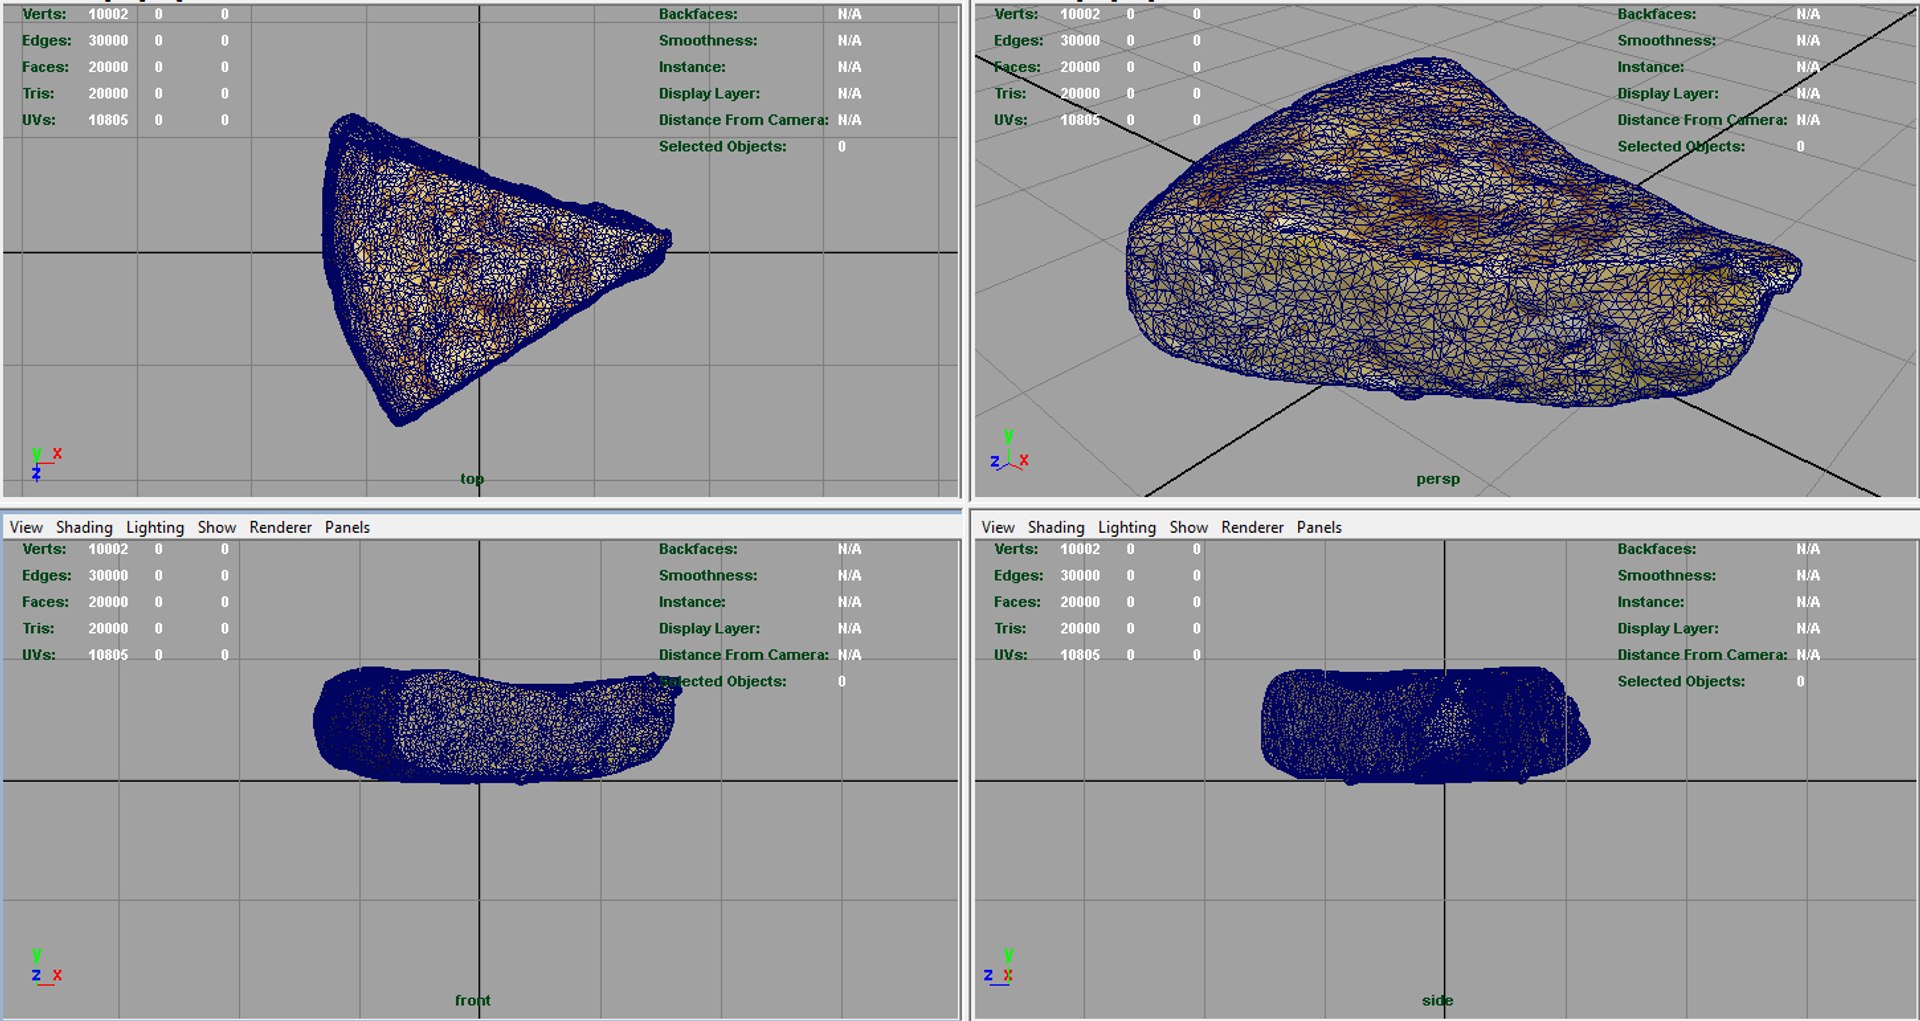Click 'Distance From Camera:' label in top view
This screenshot has width=1920, height=1021.
tap(743, 120)
